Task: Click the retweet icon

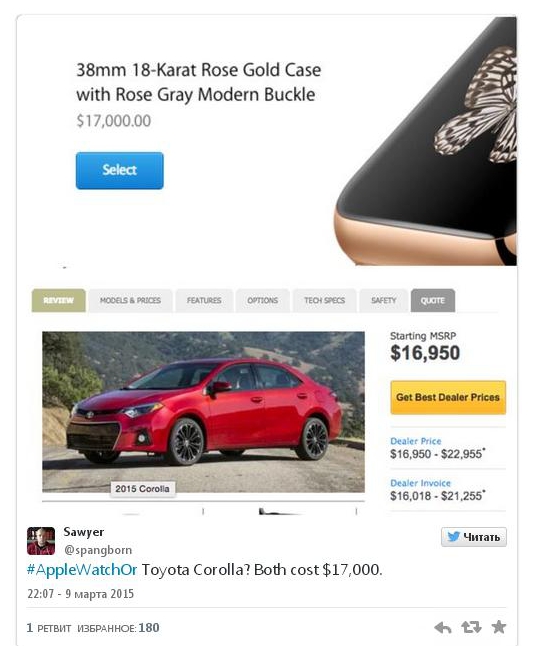Action: (471, 627)
